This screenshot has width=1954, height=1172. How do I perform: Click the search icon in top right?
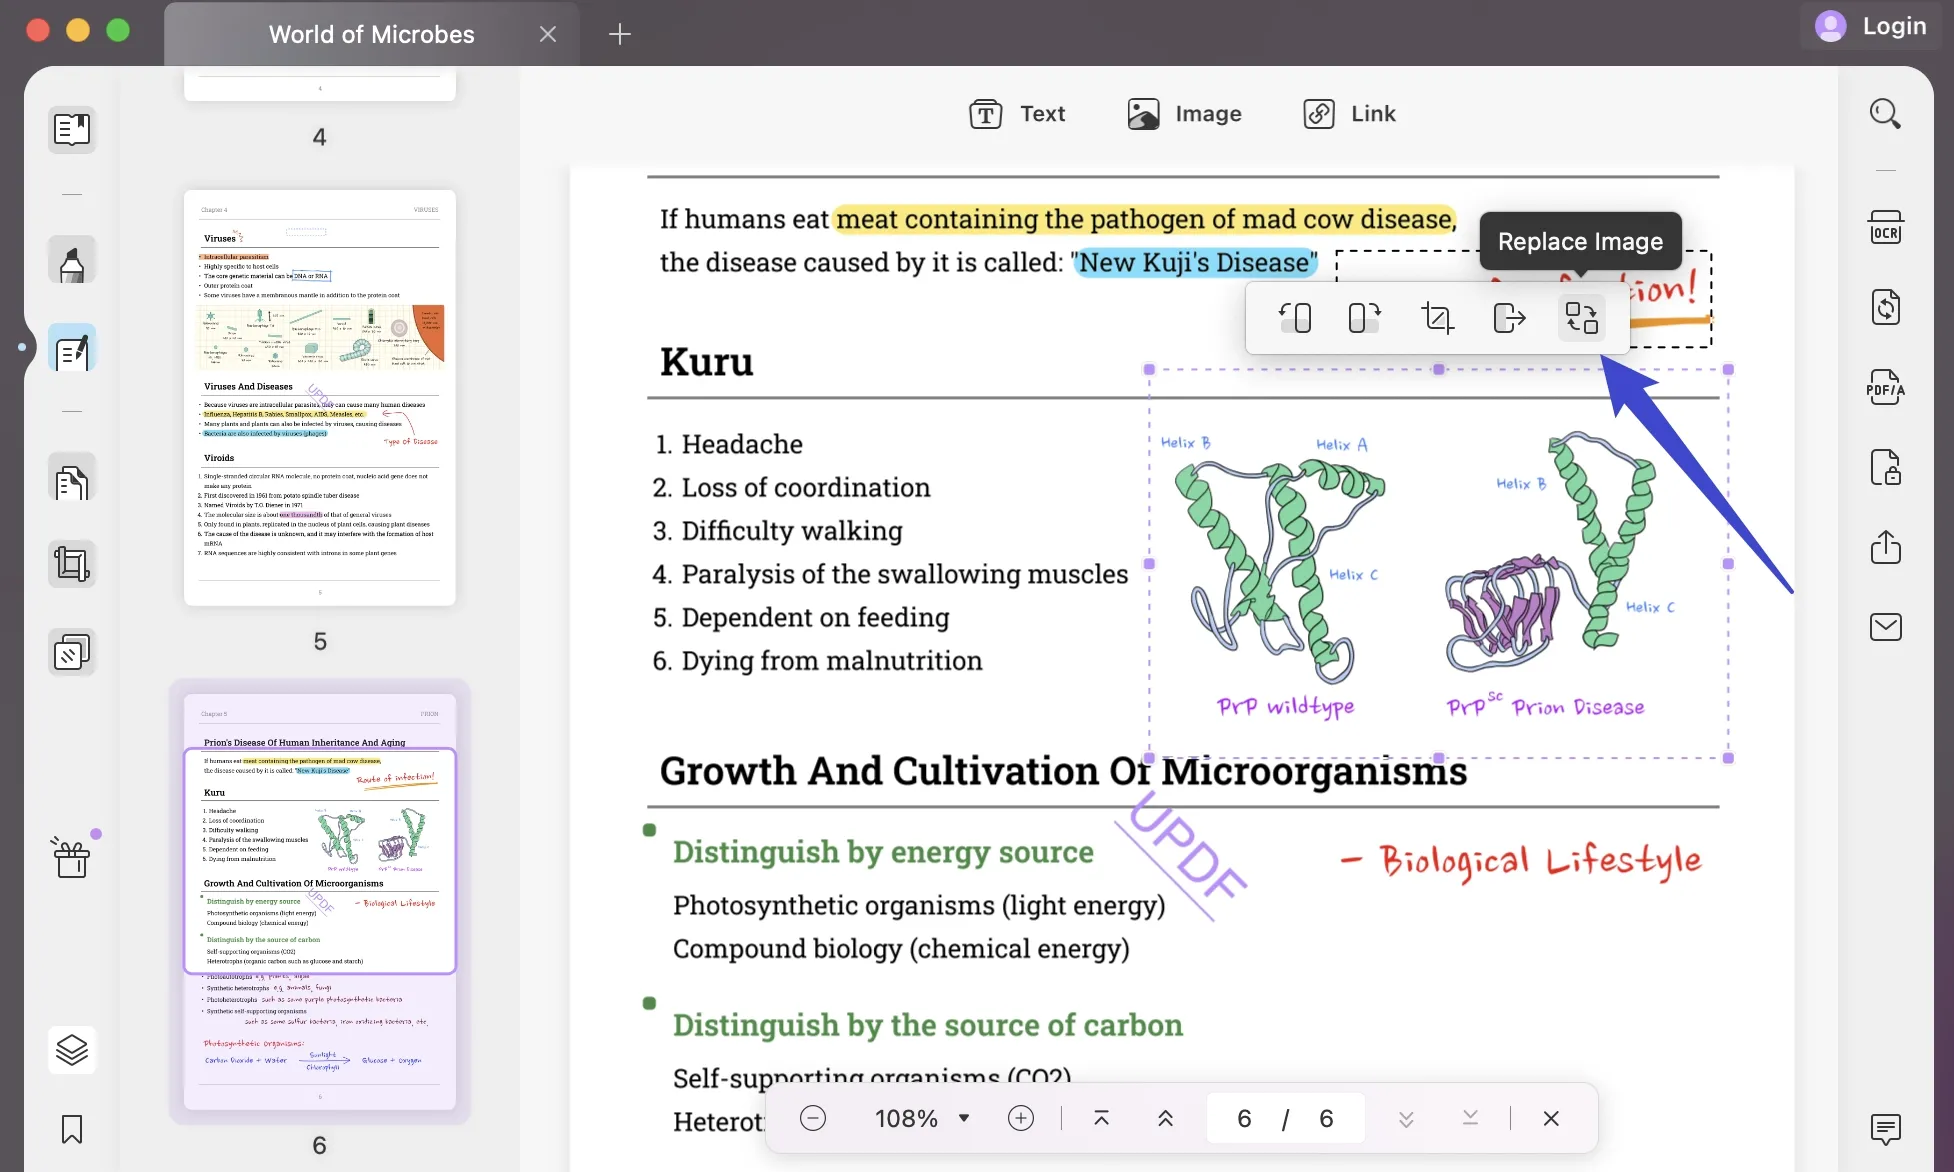click(x=1886, y=114)
